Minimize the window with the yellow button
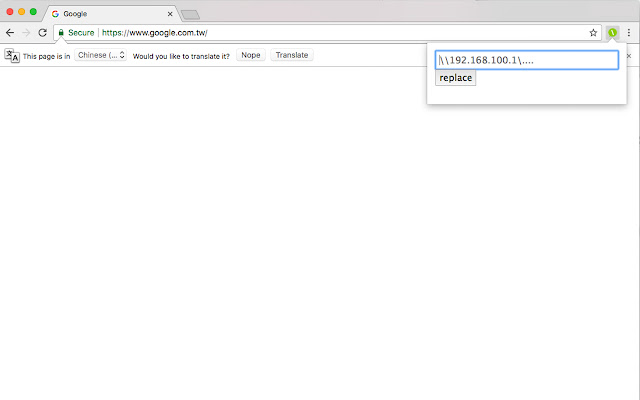 [20, 11]
